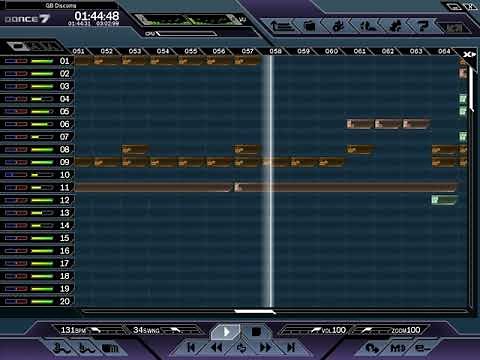Adjust the track 02 volume slider

42,74
